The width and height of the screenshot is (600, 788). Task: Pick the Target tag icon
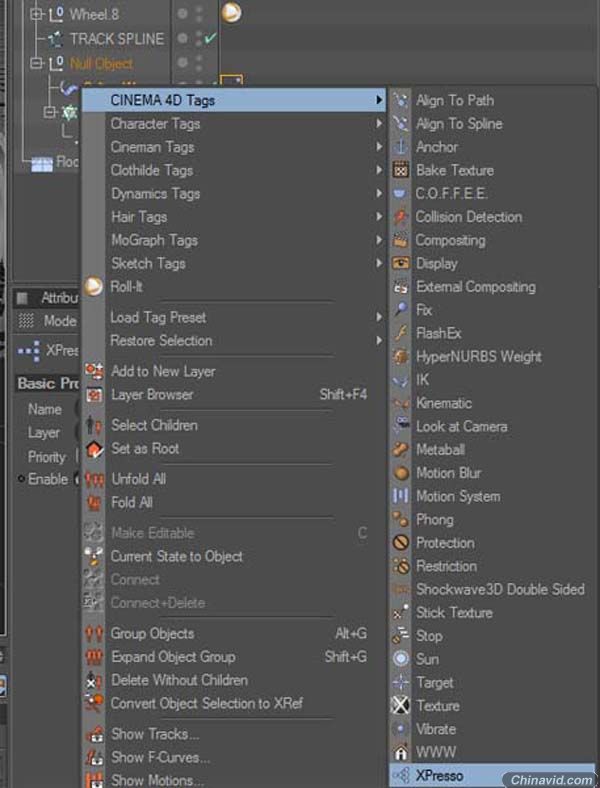tap(401, 682)
